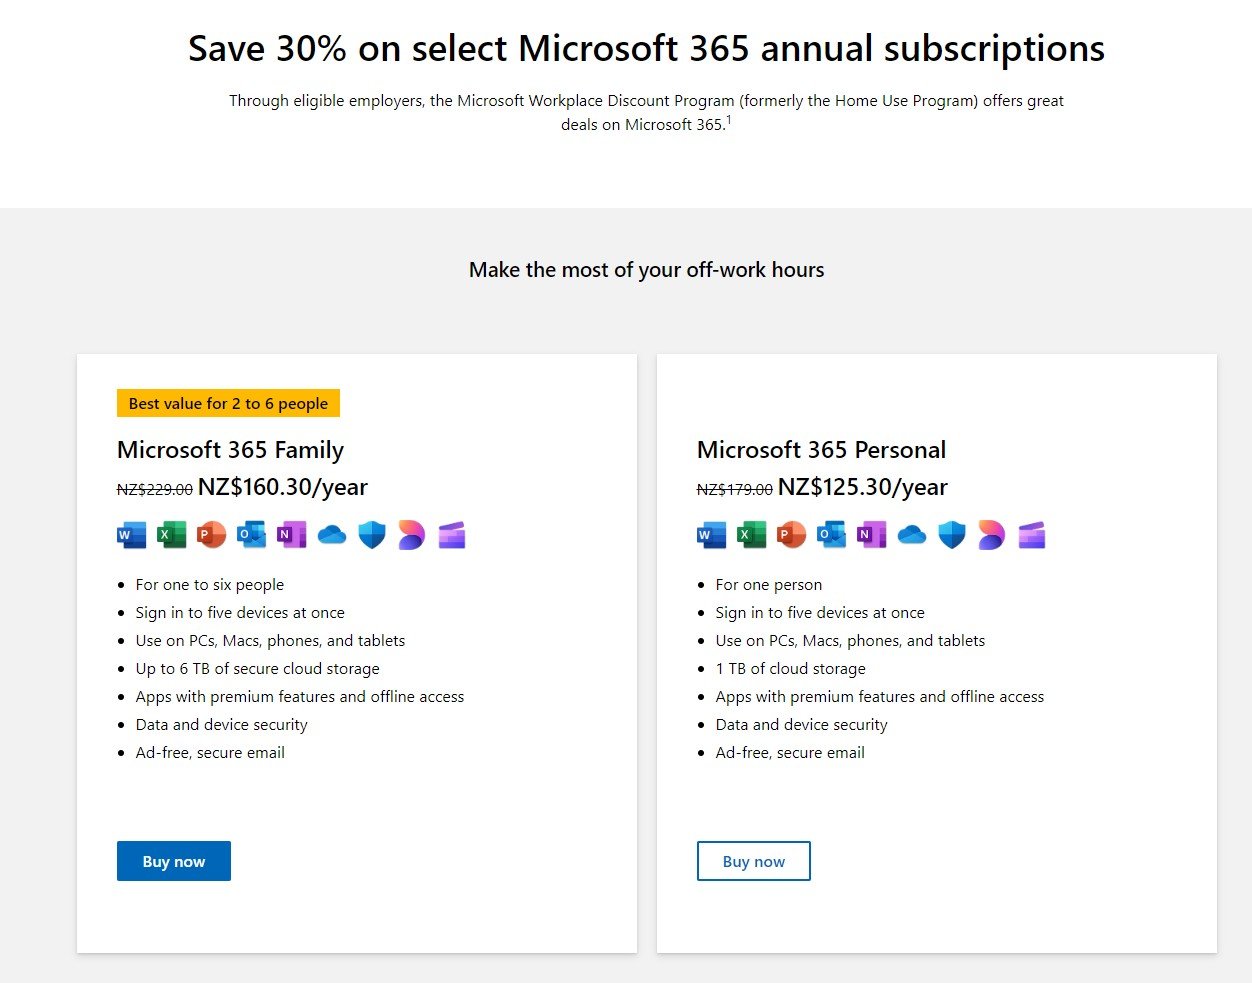
Task: Click the Best value for 2 to 6 people badge
Action: pos(229,403)
